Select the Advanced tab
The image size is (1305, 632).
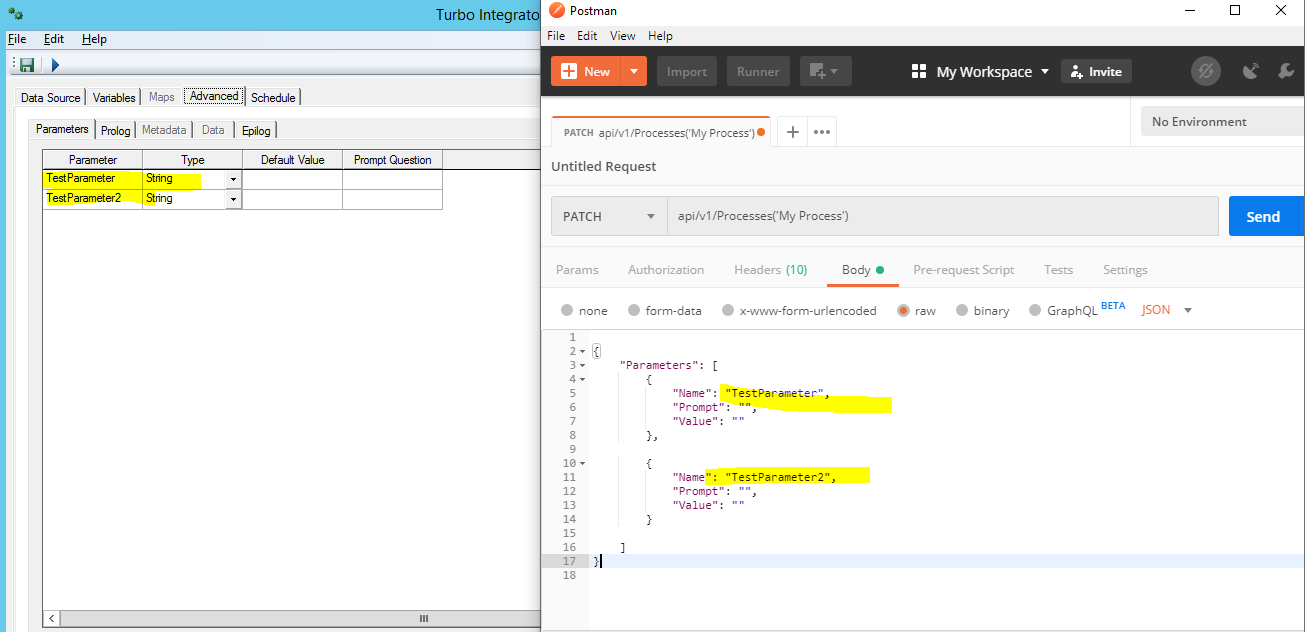pyautogui.click(x=214, y=96)
